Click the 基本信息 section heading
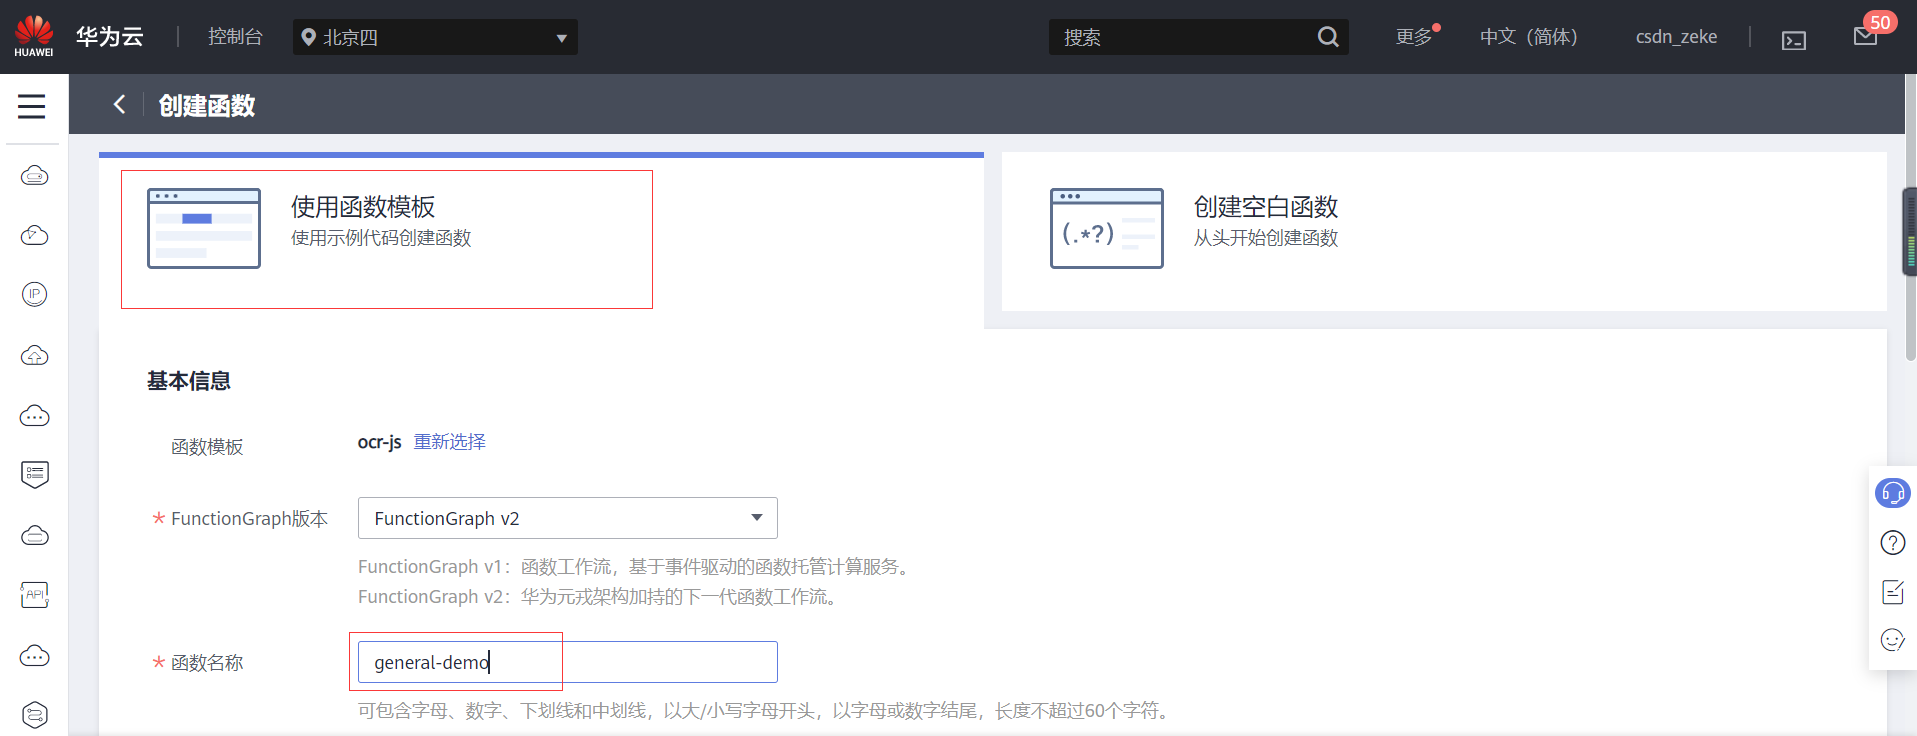This screenshot has height=736, width=1917. coord(189,381)
